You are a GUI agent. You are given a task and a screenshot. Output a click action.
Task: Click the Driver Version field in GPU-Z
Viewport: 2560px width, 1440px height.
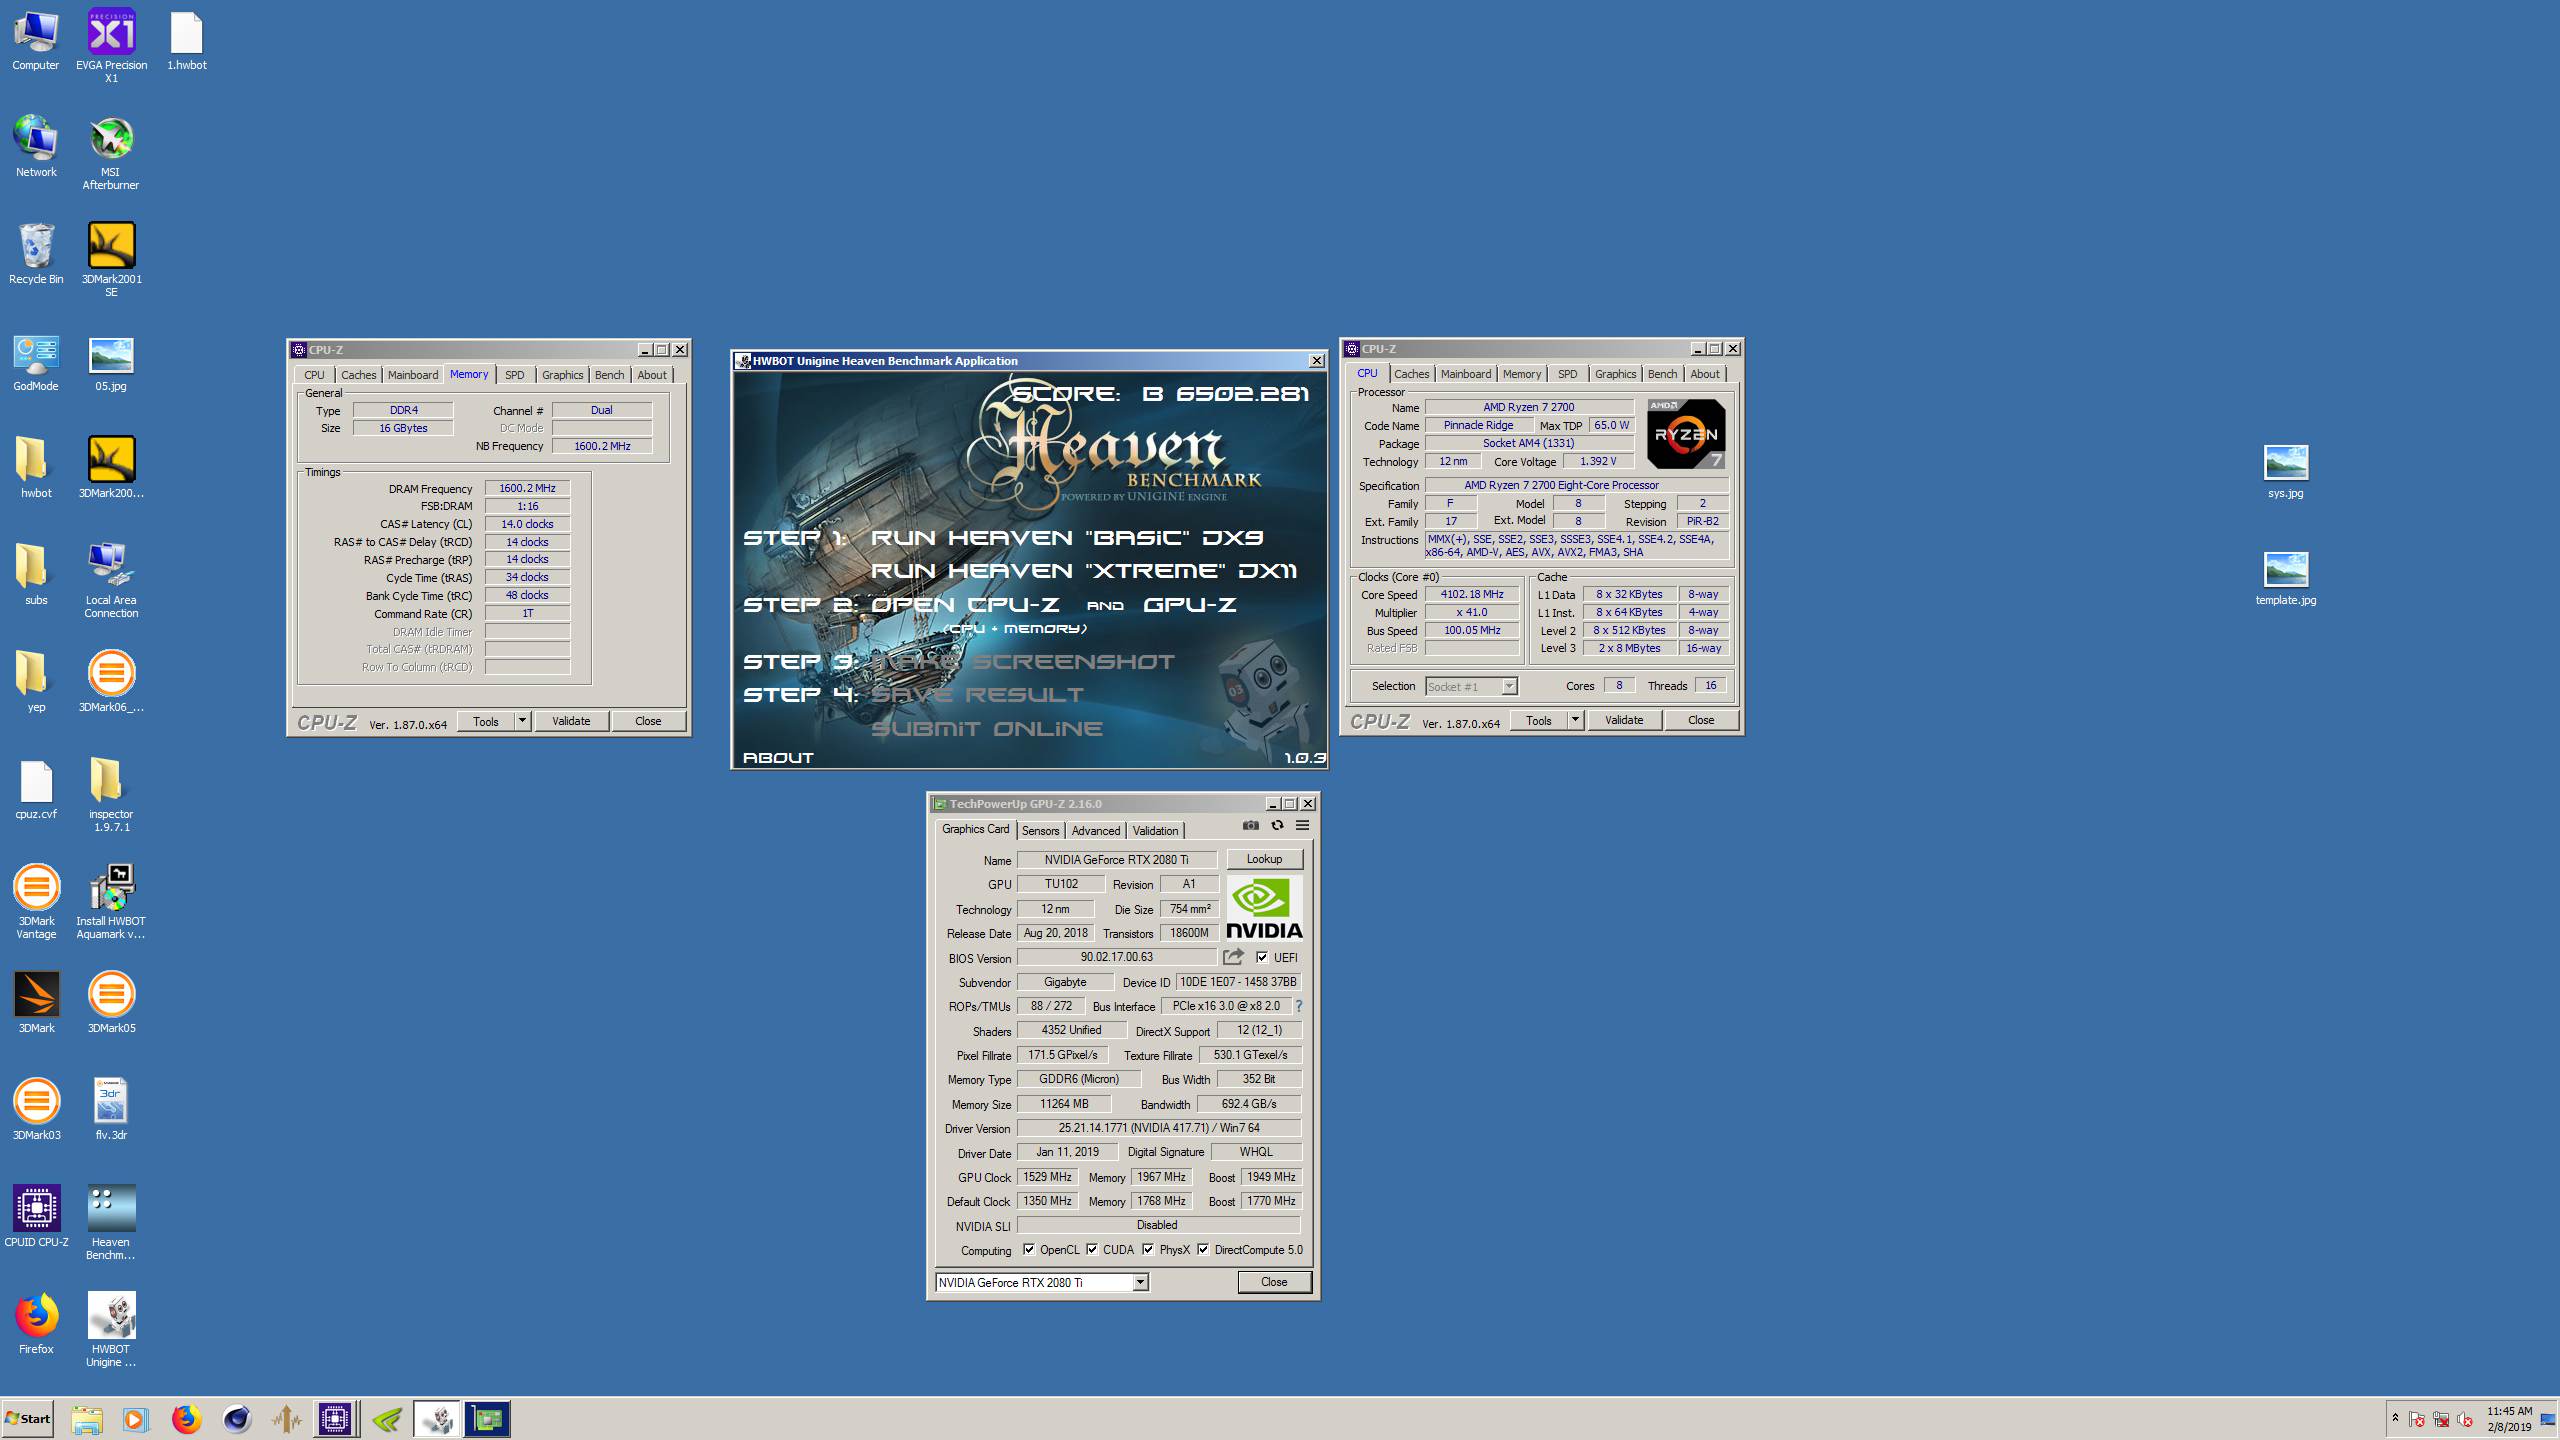coord(1159,1128)
